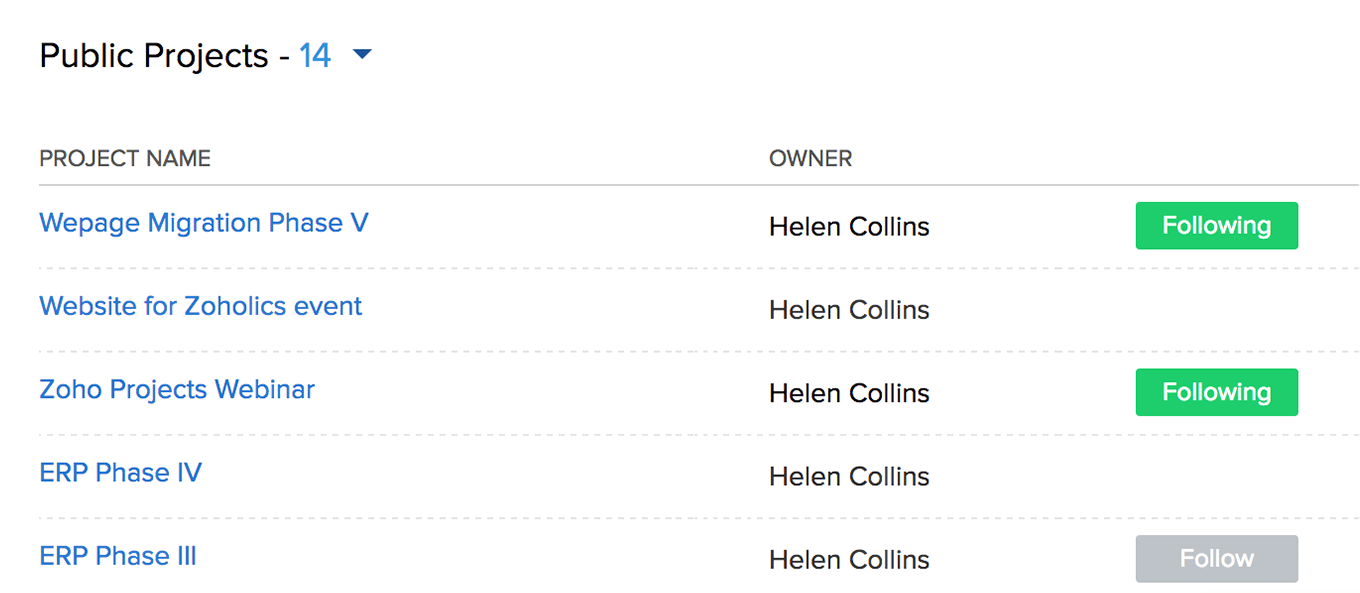The width and height of the screenshot is (1360, 593).
Task: Click owner Helen Collins in Website for Zoholics row
Action: pyautogui.click(x=849, y=310)
